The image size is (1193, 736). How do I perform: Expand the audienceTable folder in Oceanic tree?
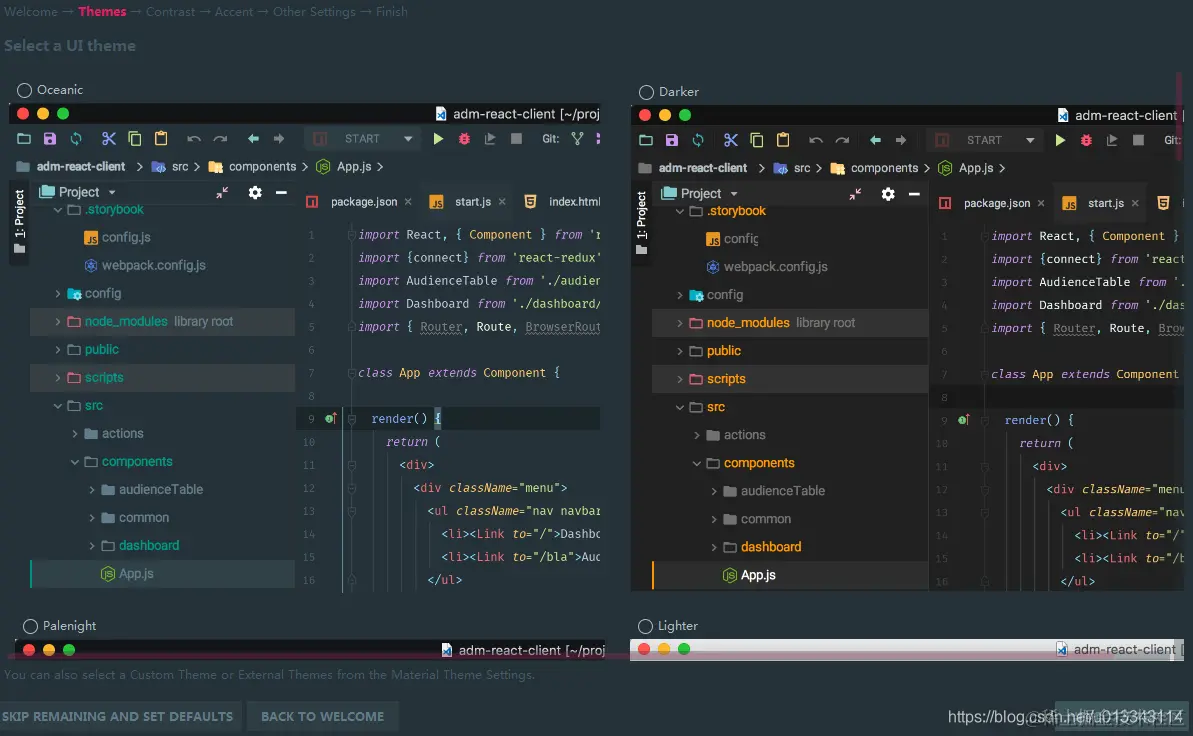(x=91, y=490)
